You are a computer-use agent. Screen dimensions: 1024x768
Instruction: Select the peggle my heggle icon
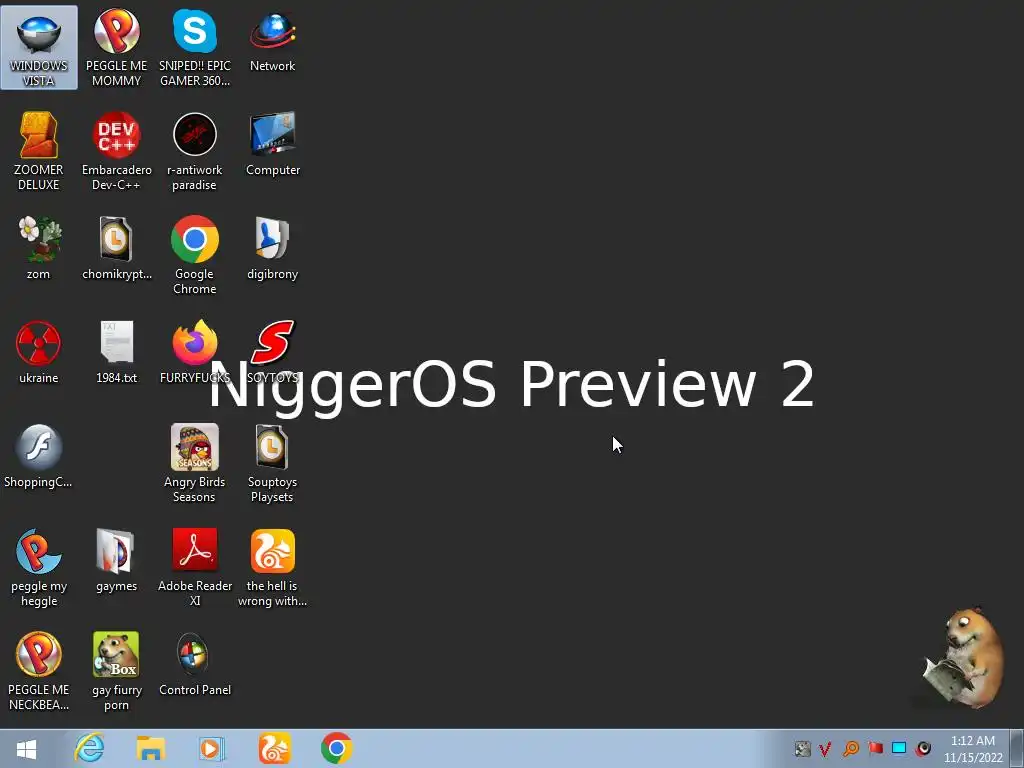(x=39, y=568)
